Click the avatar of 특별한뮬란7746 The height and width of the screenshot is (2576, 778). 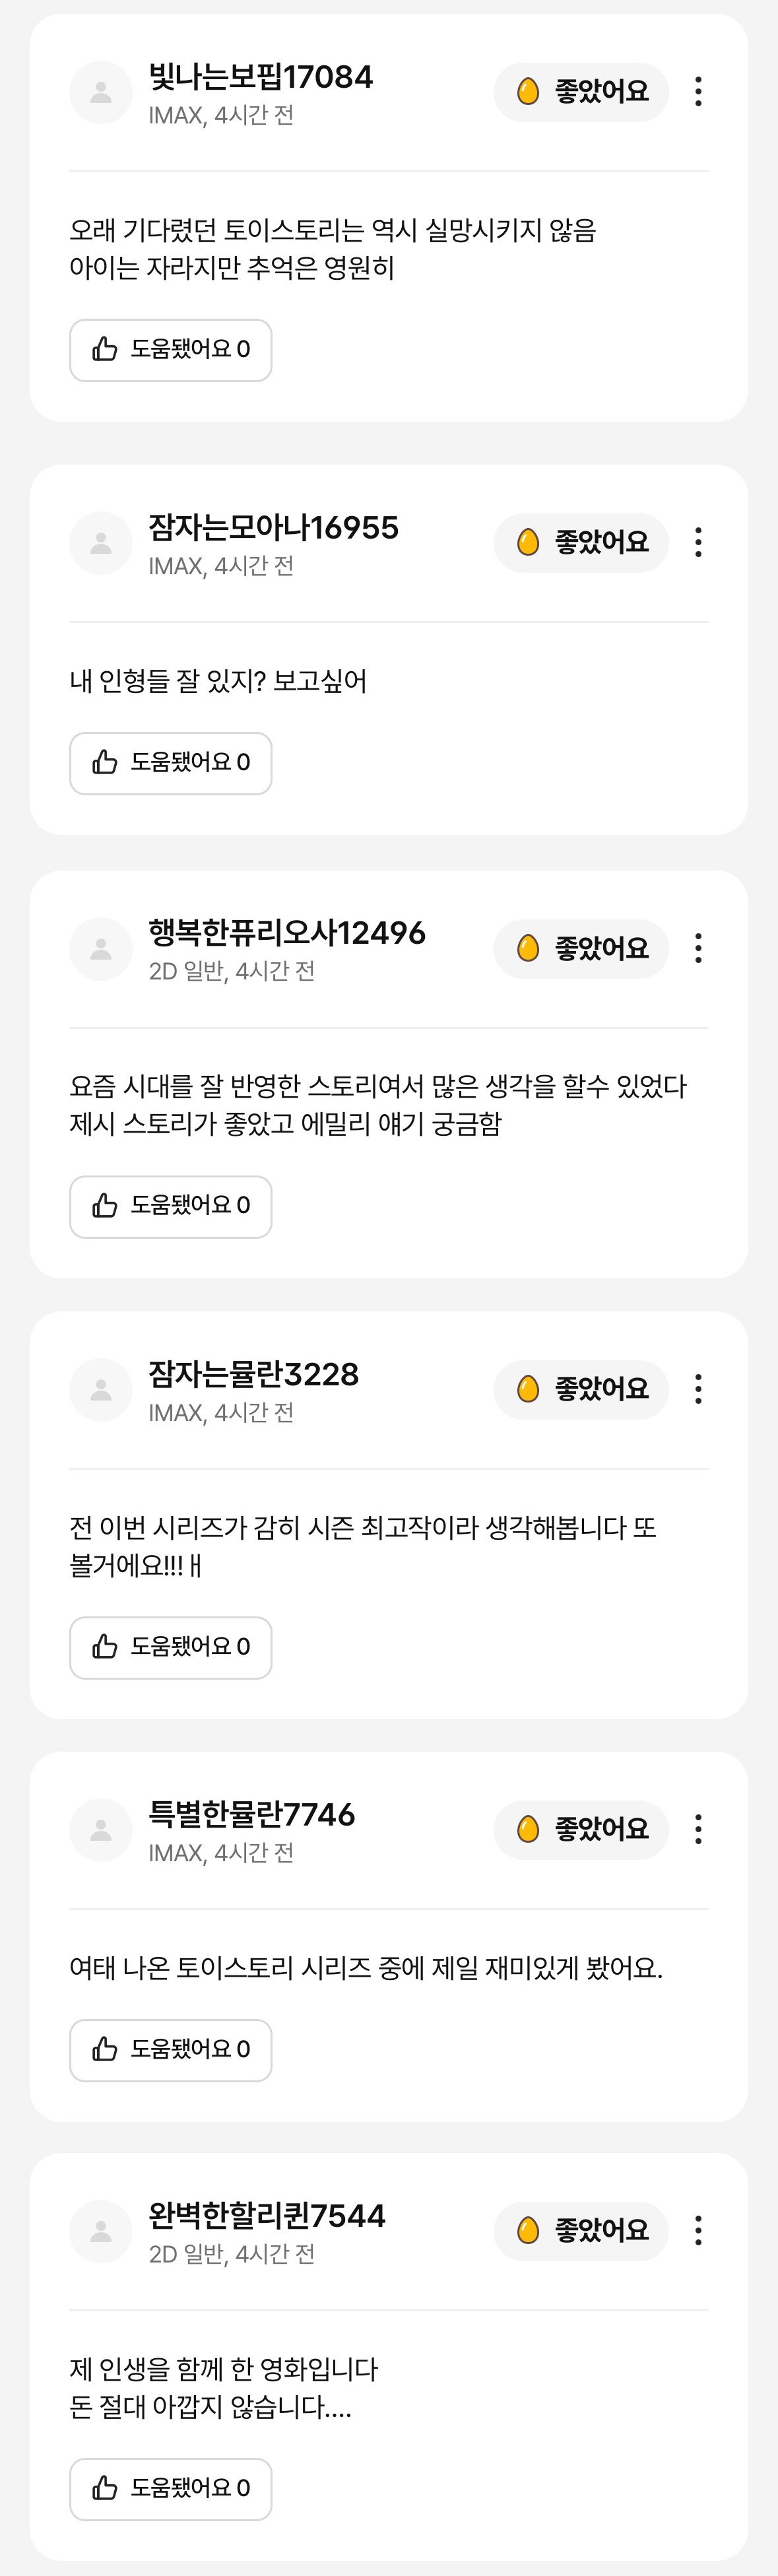(x=101, y=1830)
